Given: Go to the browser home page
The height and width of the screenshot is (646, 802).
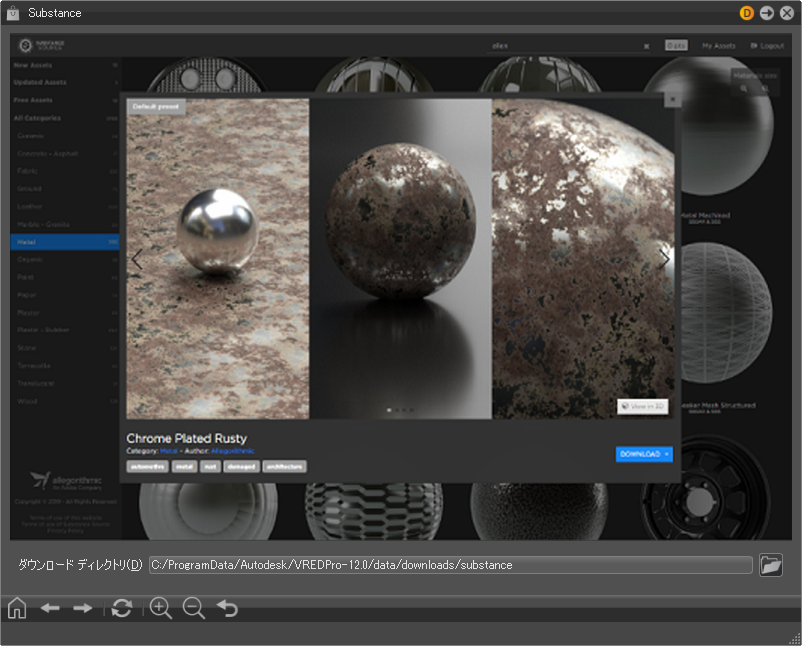Looking at the screenshot, I should pos(17,608).
